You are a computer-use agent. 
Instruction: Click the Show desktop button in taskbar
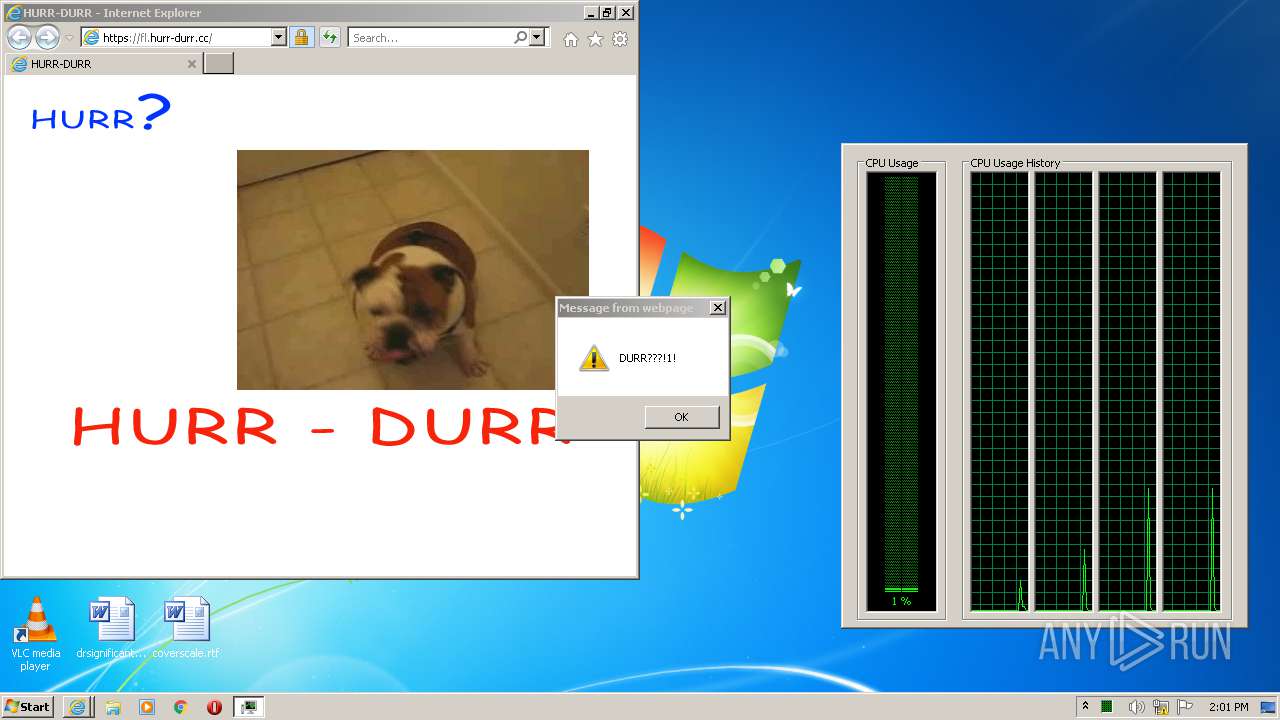(1269, 706)
